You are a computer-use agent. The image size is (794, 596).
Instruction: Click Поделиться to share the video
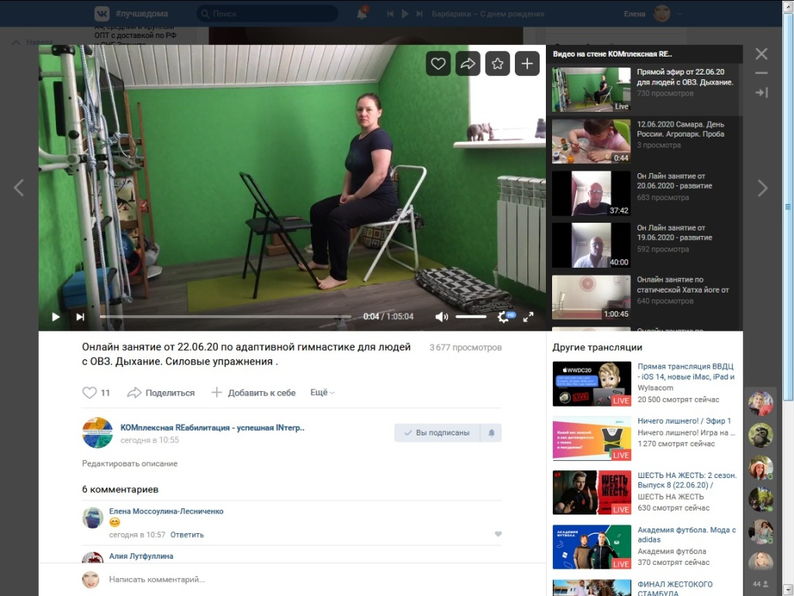click(x=162, y=393)
